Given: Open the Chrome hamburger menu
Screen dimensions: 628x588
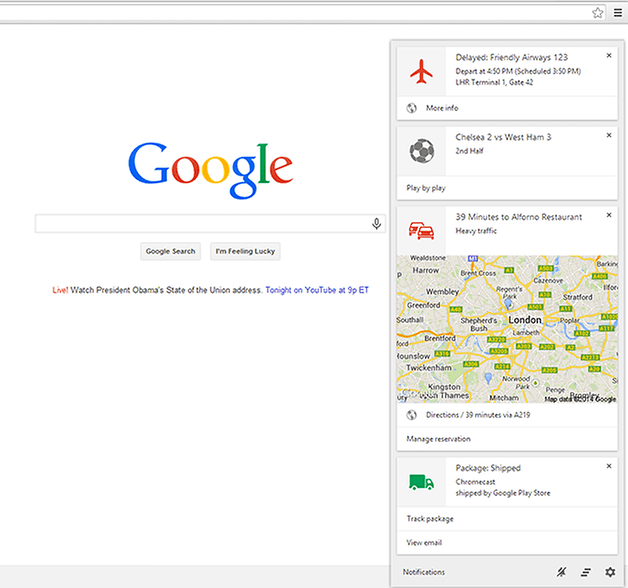Looking at the screenshot, I should click(x=618, y=13).
